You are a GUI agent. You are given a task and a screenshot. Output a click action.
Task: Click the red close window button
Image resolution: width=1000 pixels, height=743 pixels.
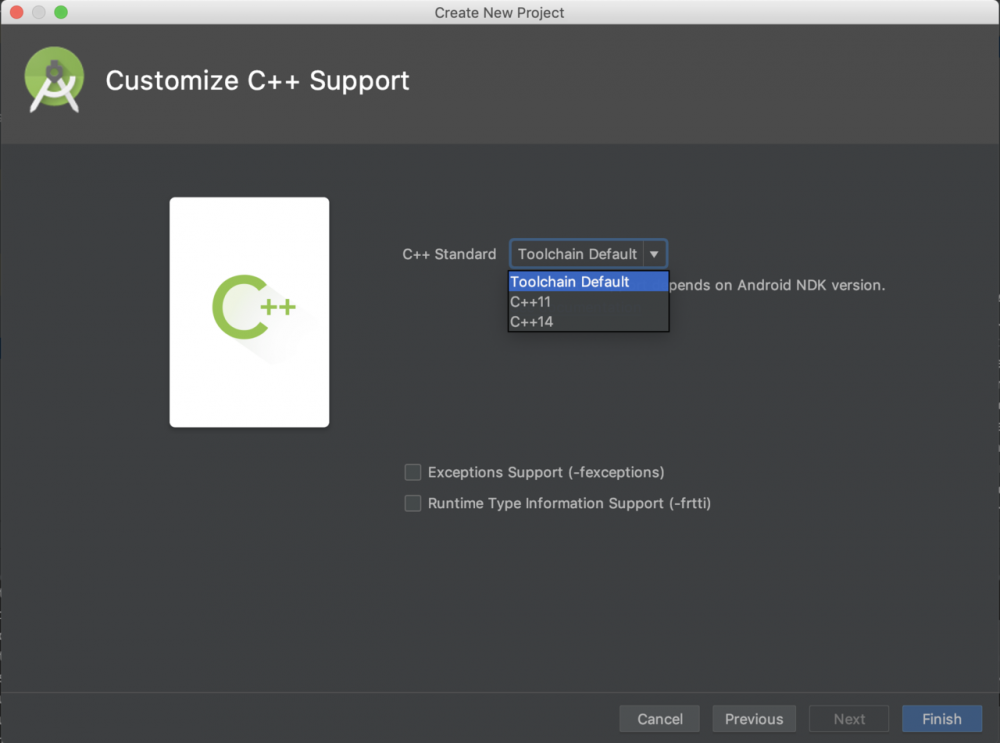(x=17, y=12)
